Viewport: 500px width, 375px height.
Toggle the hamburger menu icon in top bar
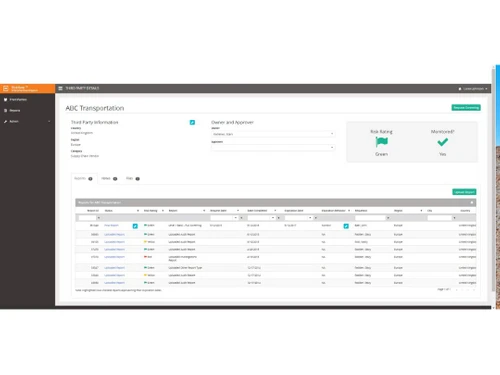pos(60,88)
